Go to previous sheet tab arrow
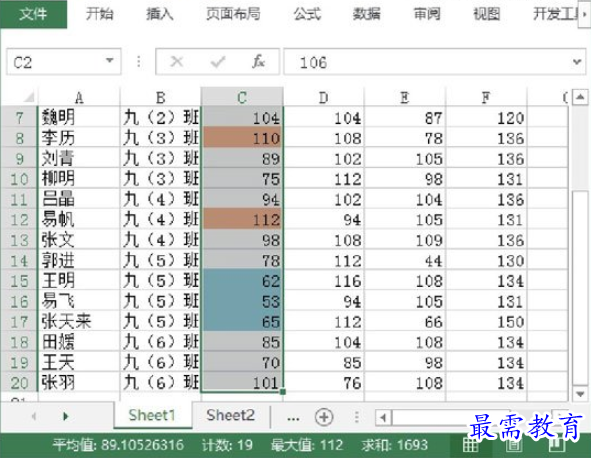 point(34,416)
